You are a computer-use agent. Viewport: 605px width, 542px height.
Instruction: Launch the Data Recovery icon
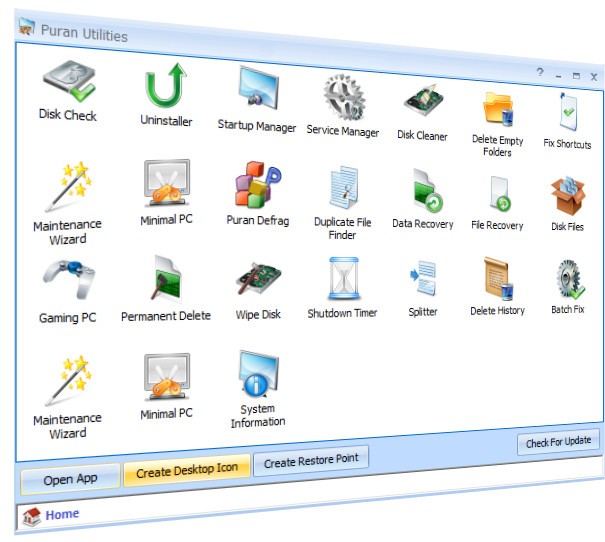tap(427, 191)
